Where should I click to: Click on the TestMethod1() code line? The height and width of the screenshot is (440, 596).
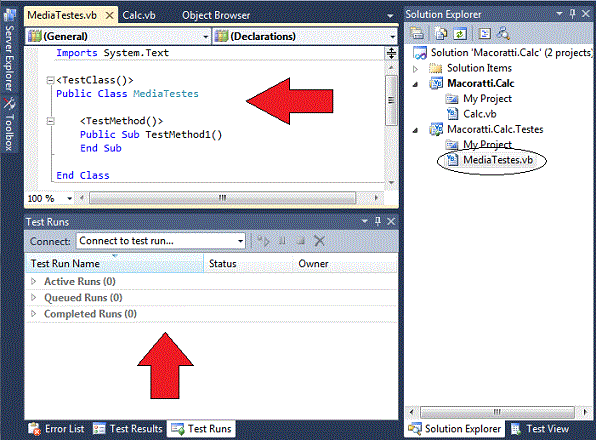[x=151, y=135]
